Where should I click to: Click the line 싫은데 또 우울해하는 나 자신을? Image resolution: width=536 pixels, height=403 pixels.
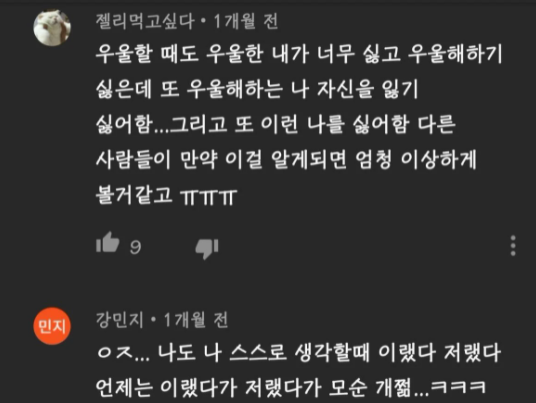click(257, 89)
